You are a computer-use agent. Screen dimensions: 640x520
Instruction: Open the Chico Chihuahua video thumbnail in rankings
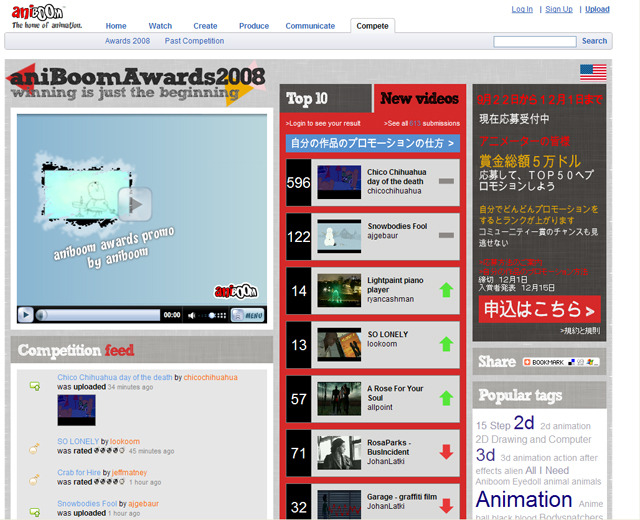point(339,182)
